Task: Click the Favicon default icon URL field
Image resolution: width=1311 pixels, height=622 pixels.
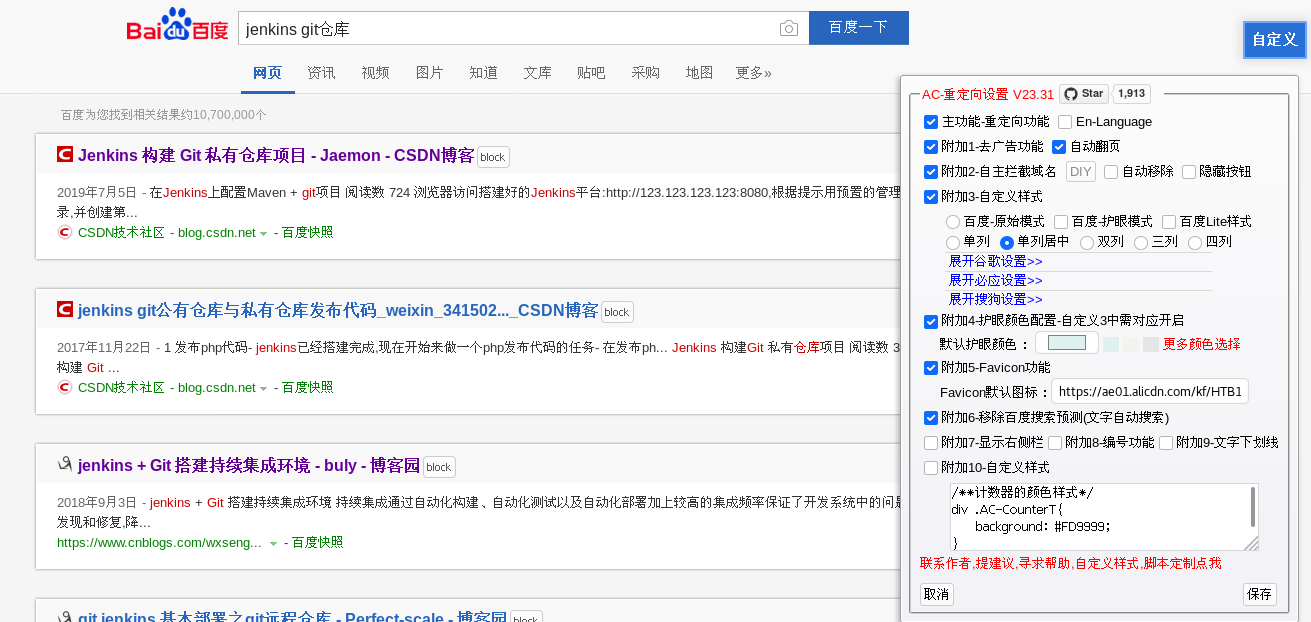Action: [x=1149, y=391]
